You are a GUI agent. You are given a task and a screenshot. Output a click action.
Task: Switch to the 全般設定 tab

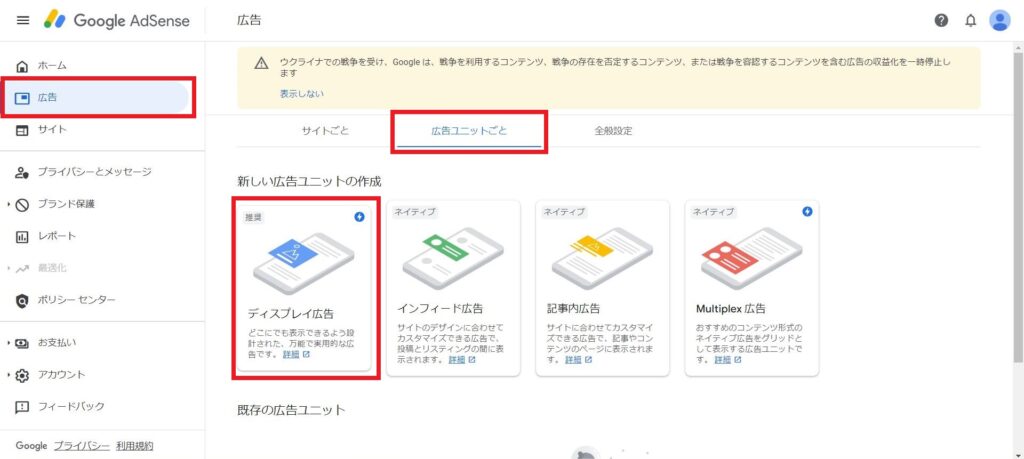613,131
